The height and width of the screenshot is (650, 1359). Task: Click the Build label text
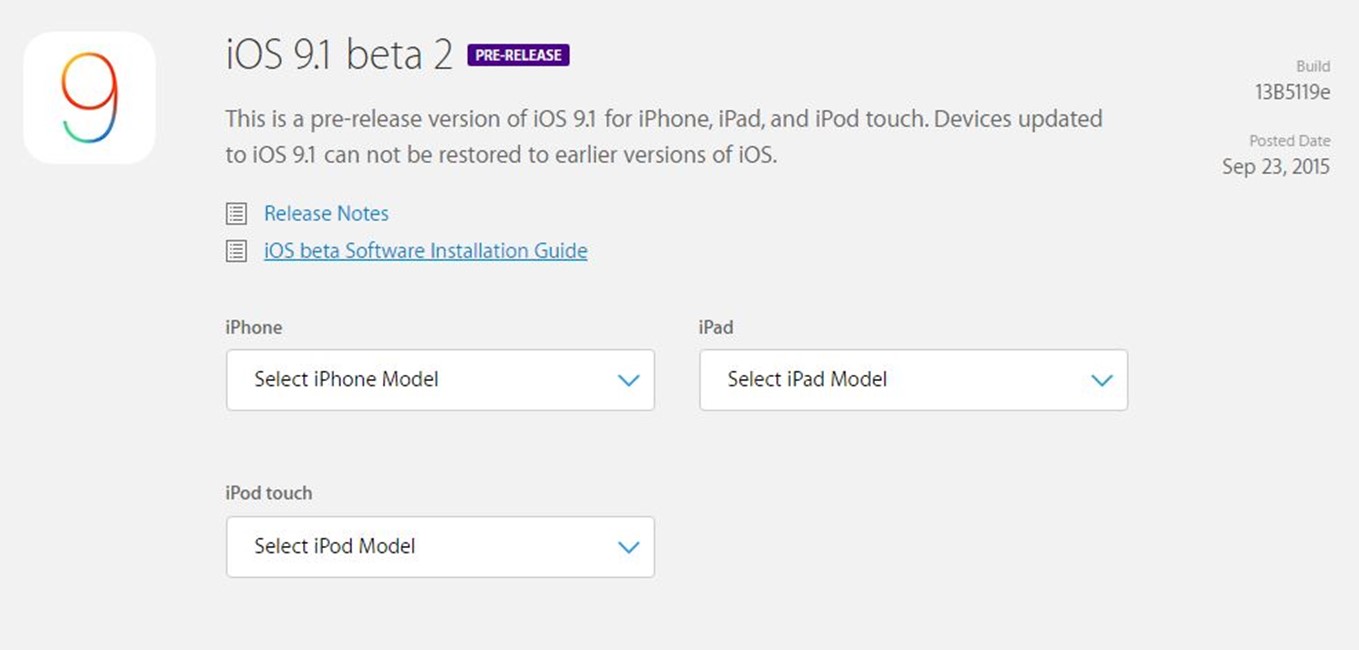coord(1312,66)
